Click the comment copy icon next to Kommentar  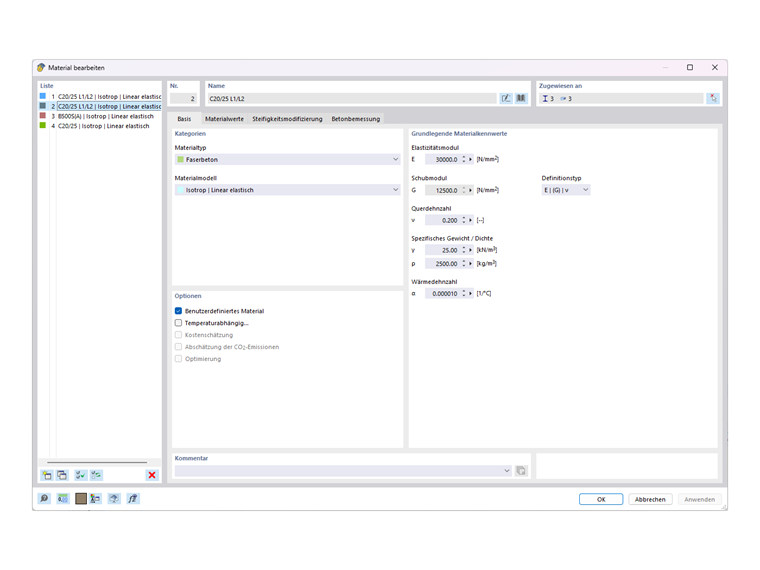click(521, 471)
